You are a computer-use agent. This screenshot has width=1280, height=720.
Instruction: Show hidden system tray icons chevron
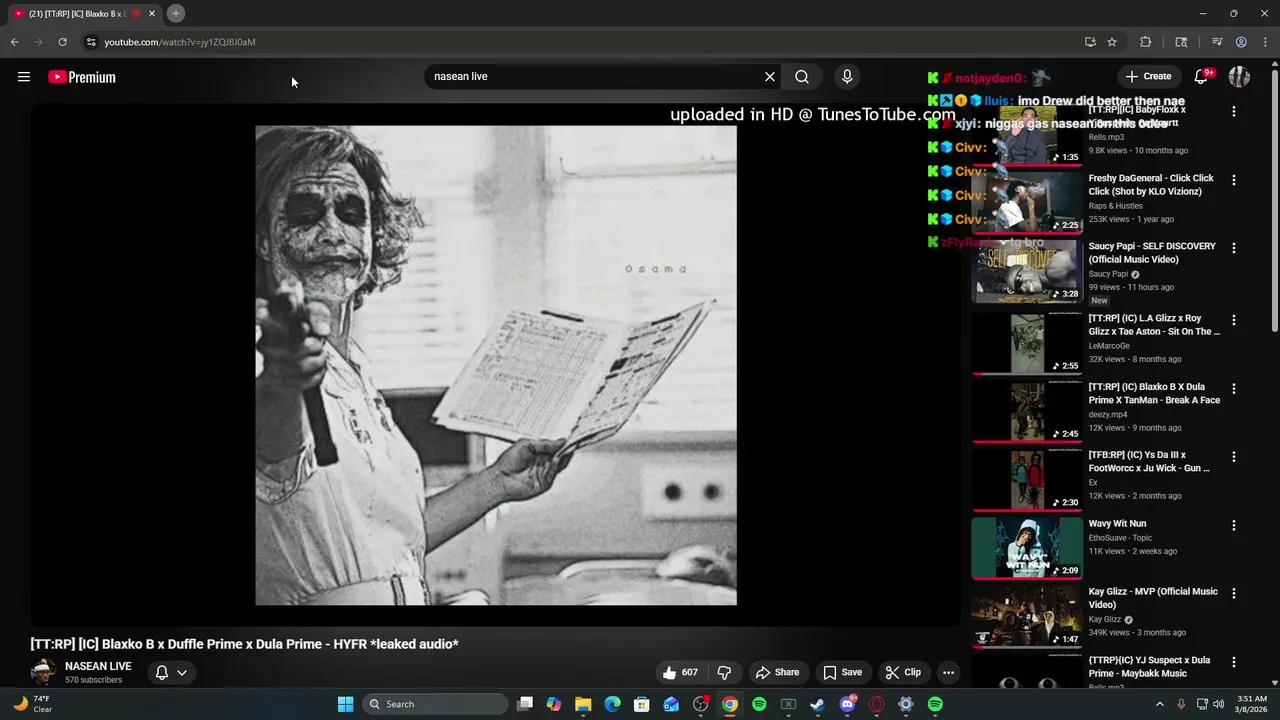coord(1162,704)
